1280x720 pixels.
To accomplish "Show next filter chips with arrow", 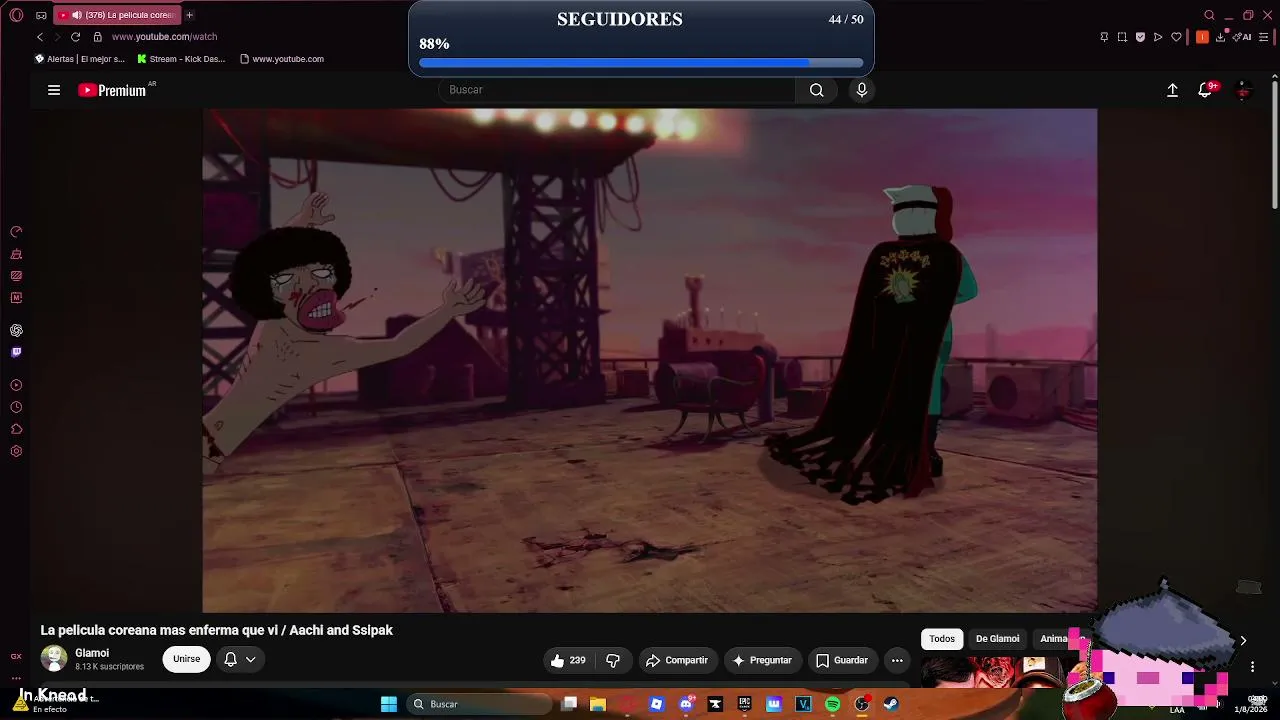I will (1243, 640).
